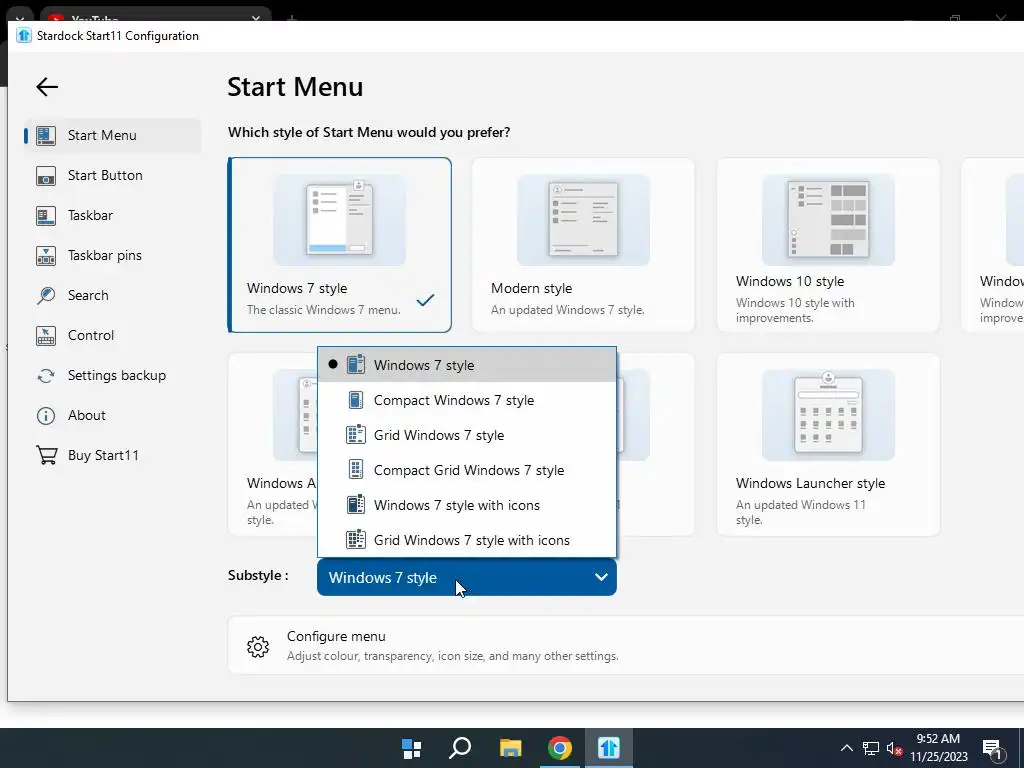The width and height of the screenshot is (1024, 768).
Task: Select the Windows Launcher style card
Action: coord(828,445)
